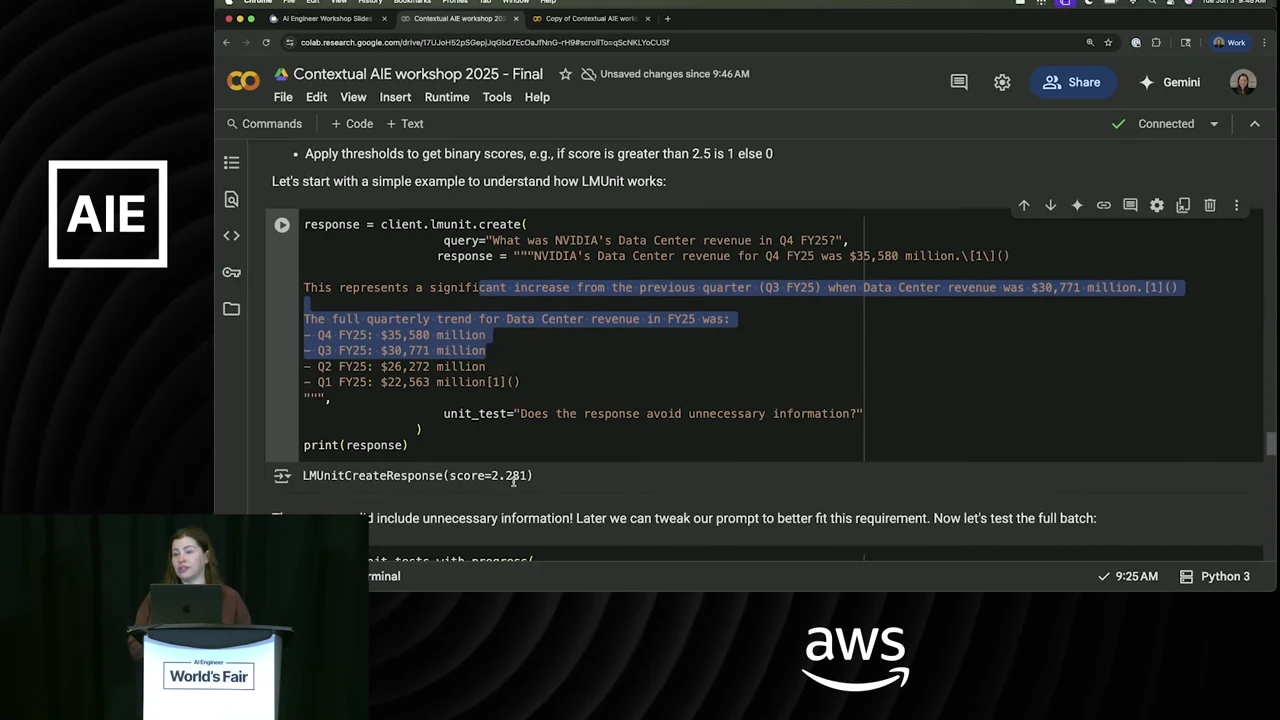Add a new Code cell

pyautogui.click(x=352, y=124)
